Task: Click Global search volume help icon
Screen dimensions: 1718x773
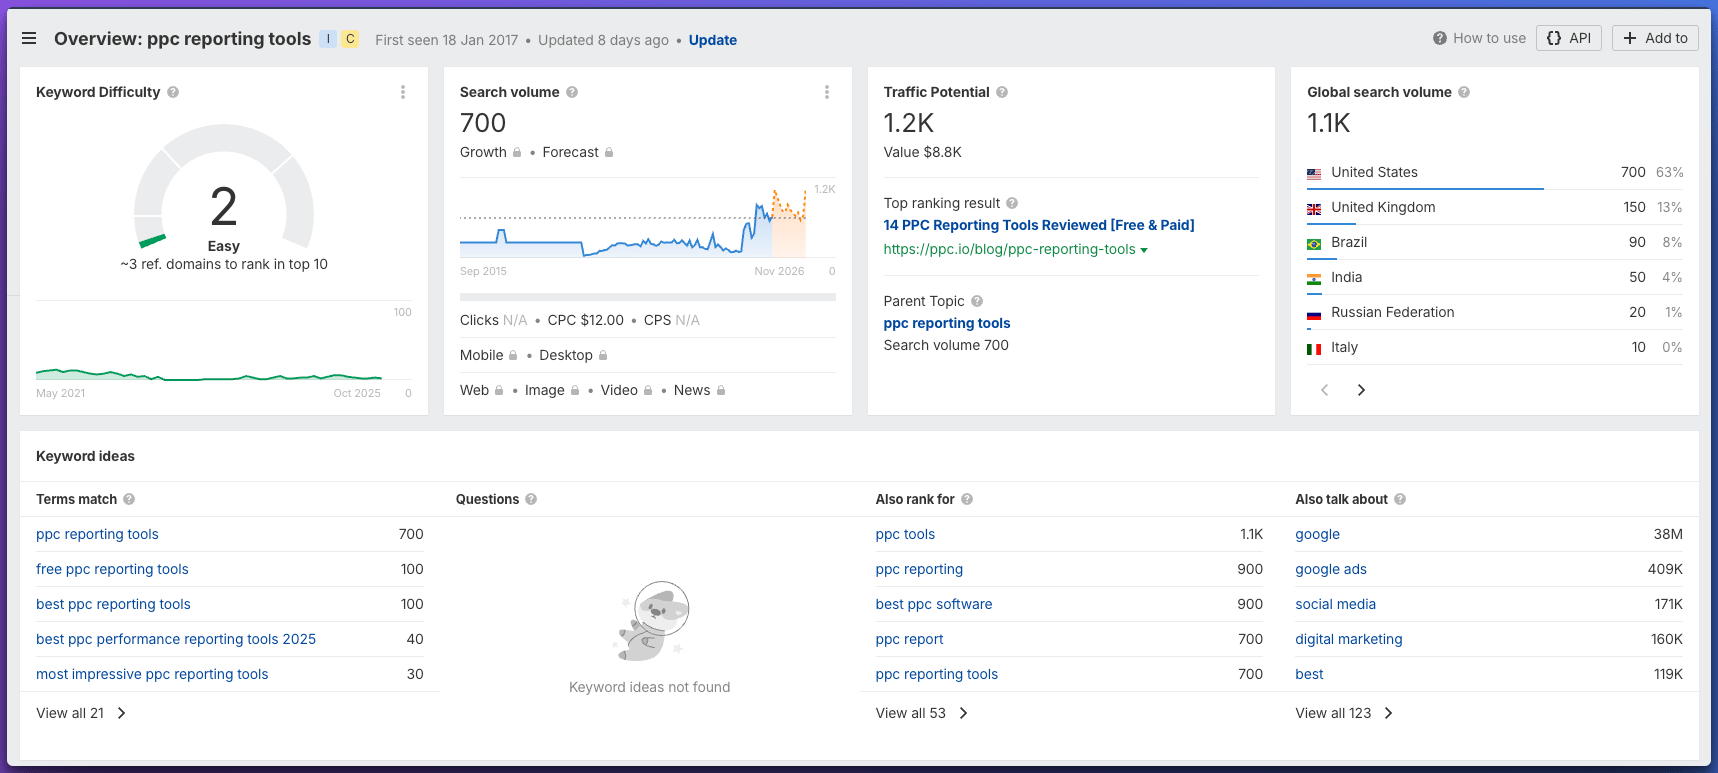Action: pos(1464,92)
